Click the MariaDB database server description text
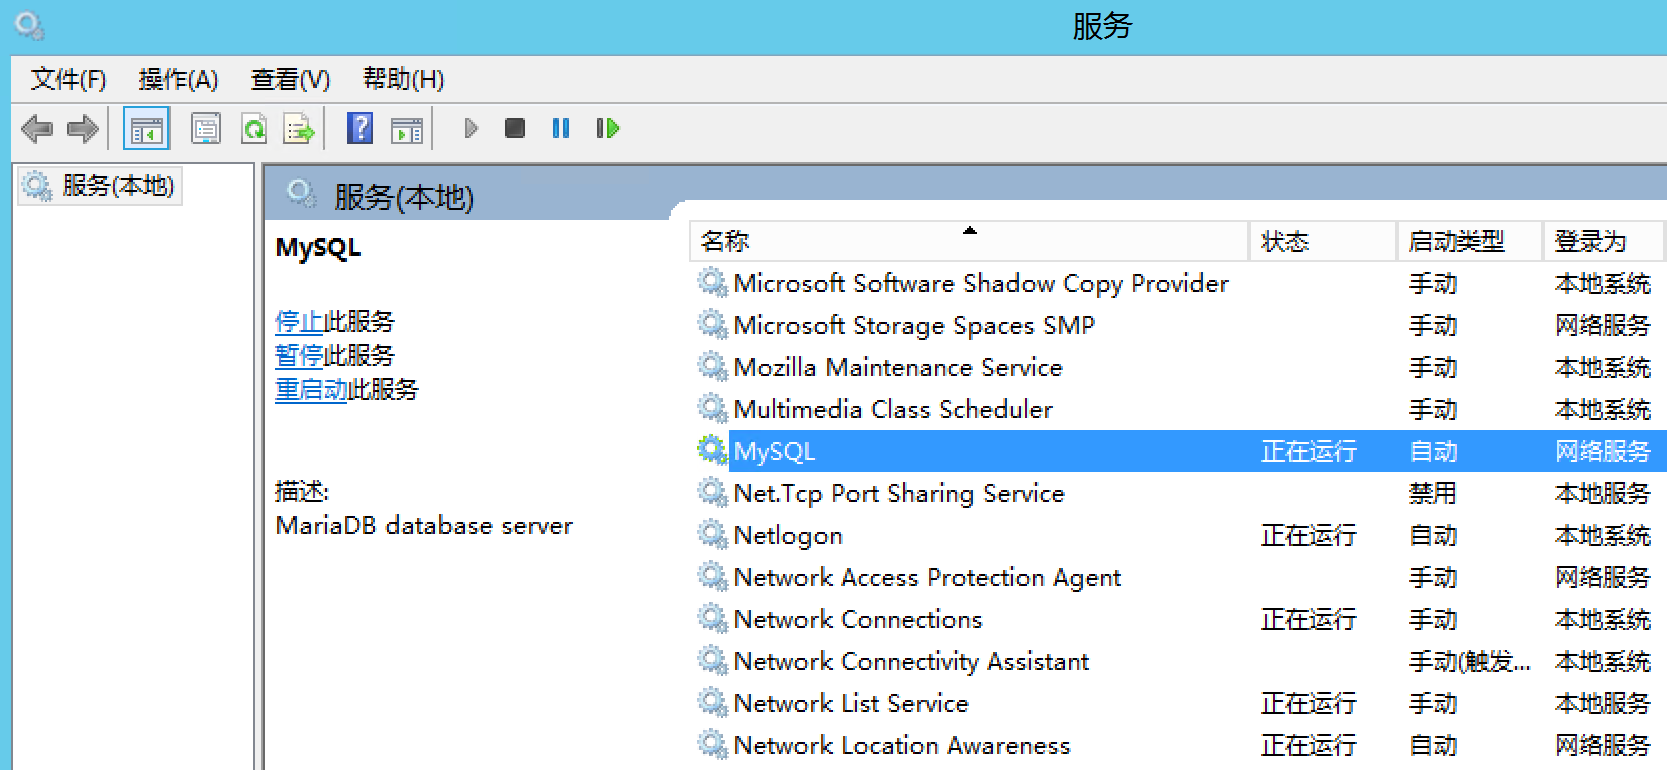Image resolution: width=1667 pixels, height=770 pixels. pos(424,525)
